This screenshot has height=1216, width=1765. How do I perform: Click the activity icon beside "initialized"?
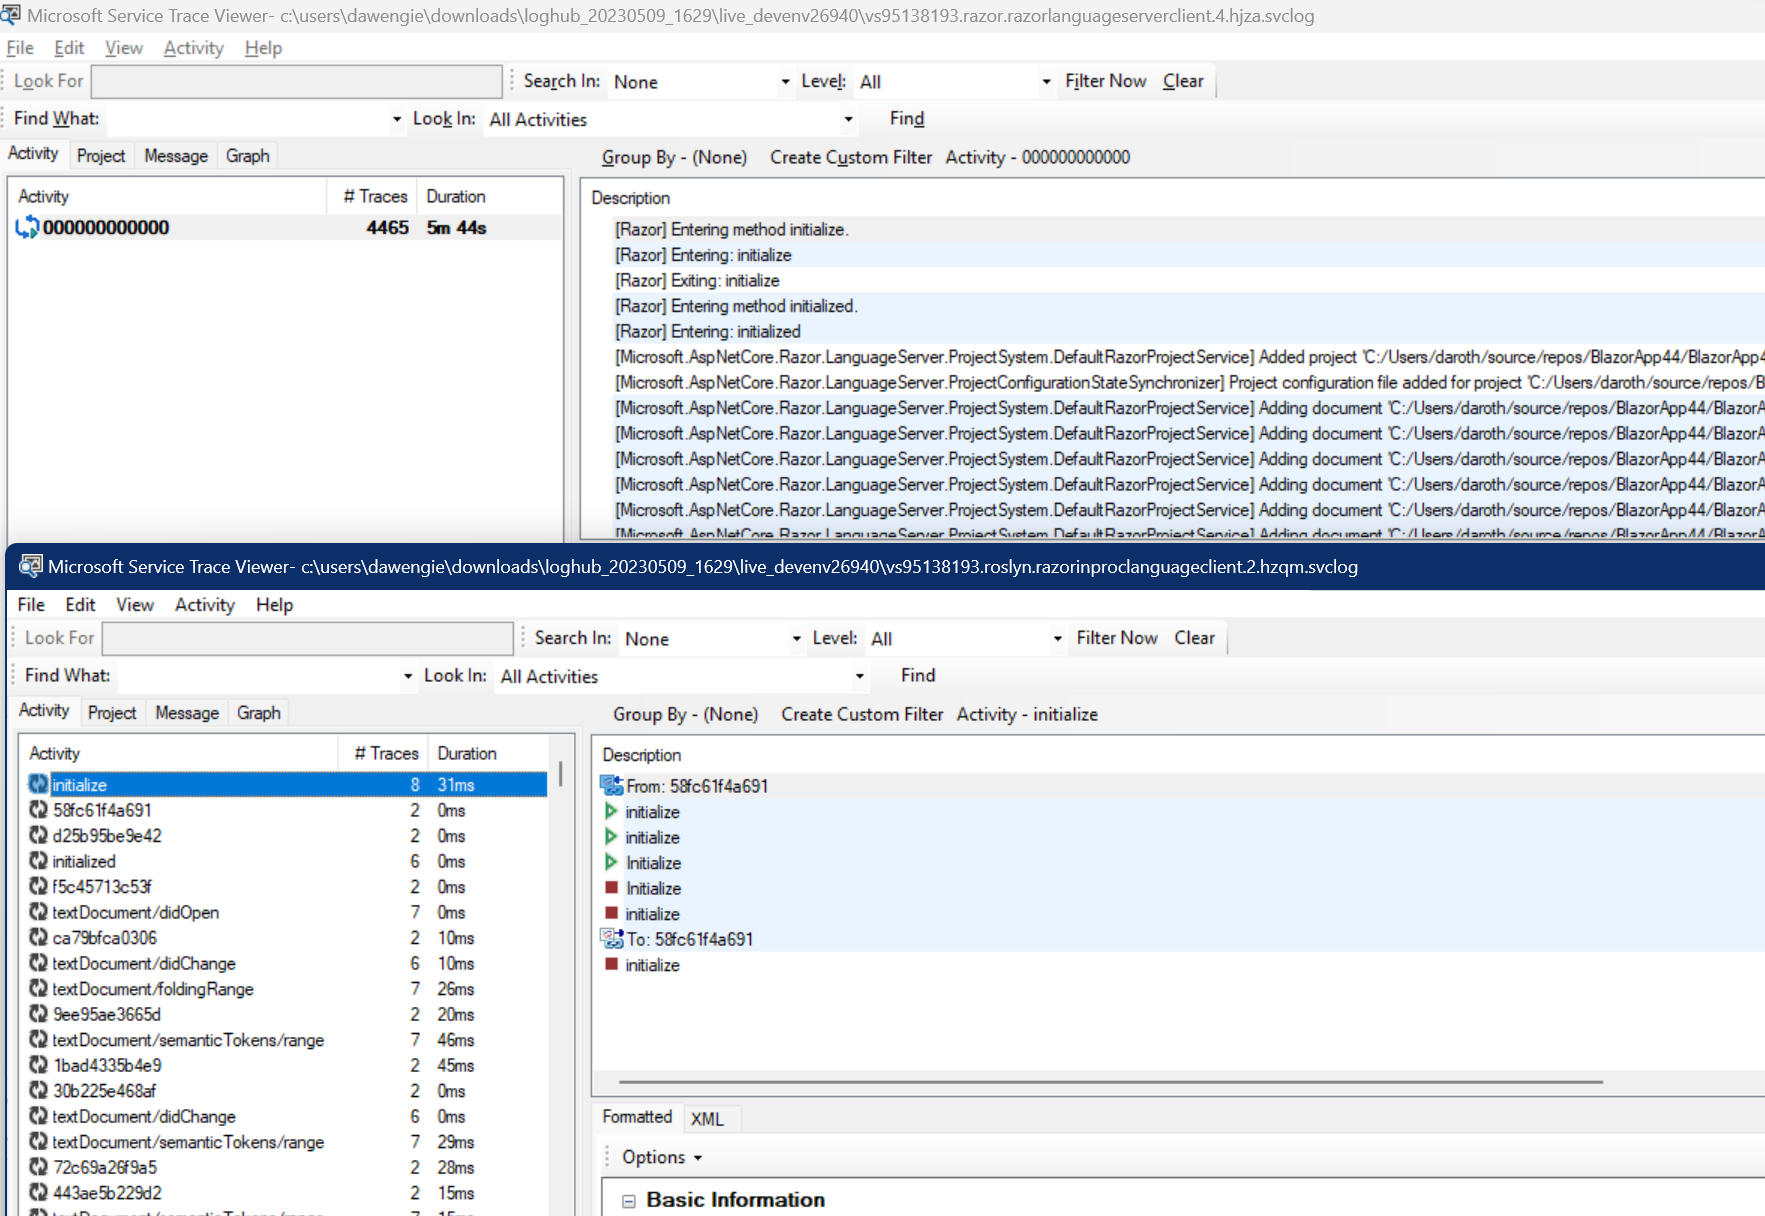38,861
